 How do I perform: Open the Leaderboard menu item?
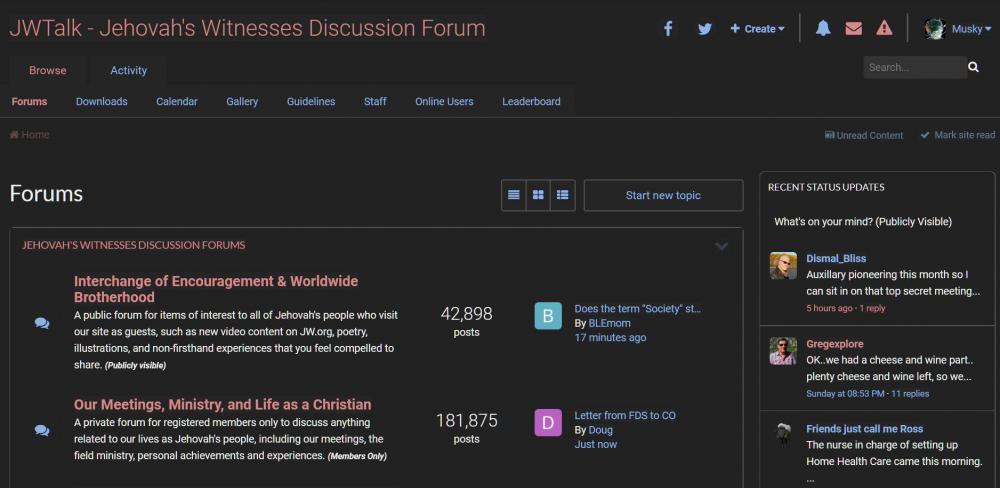[x=531, y=102]
